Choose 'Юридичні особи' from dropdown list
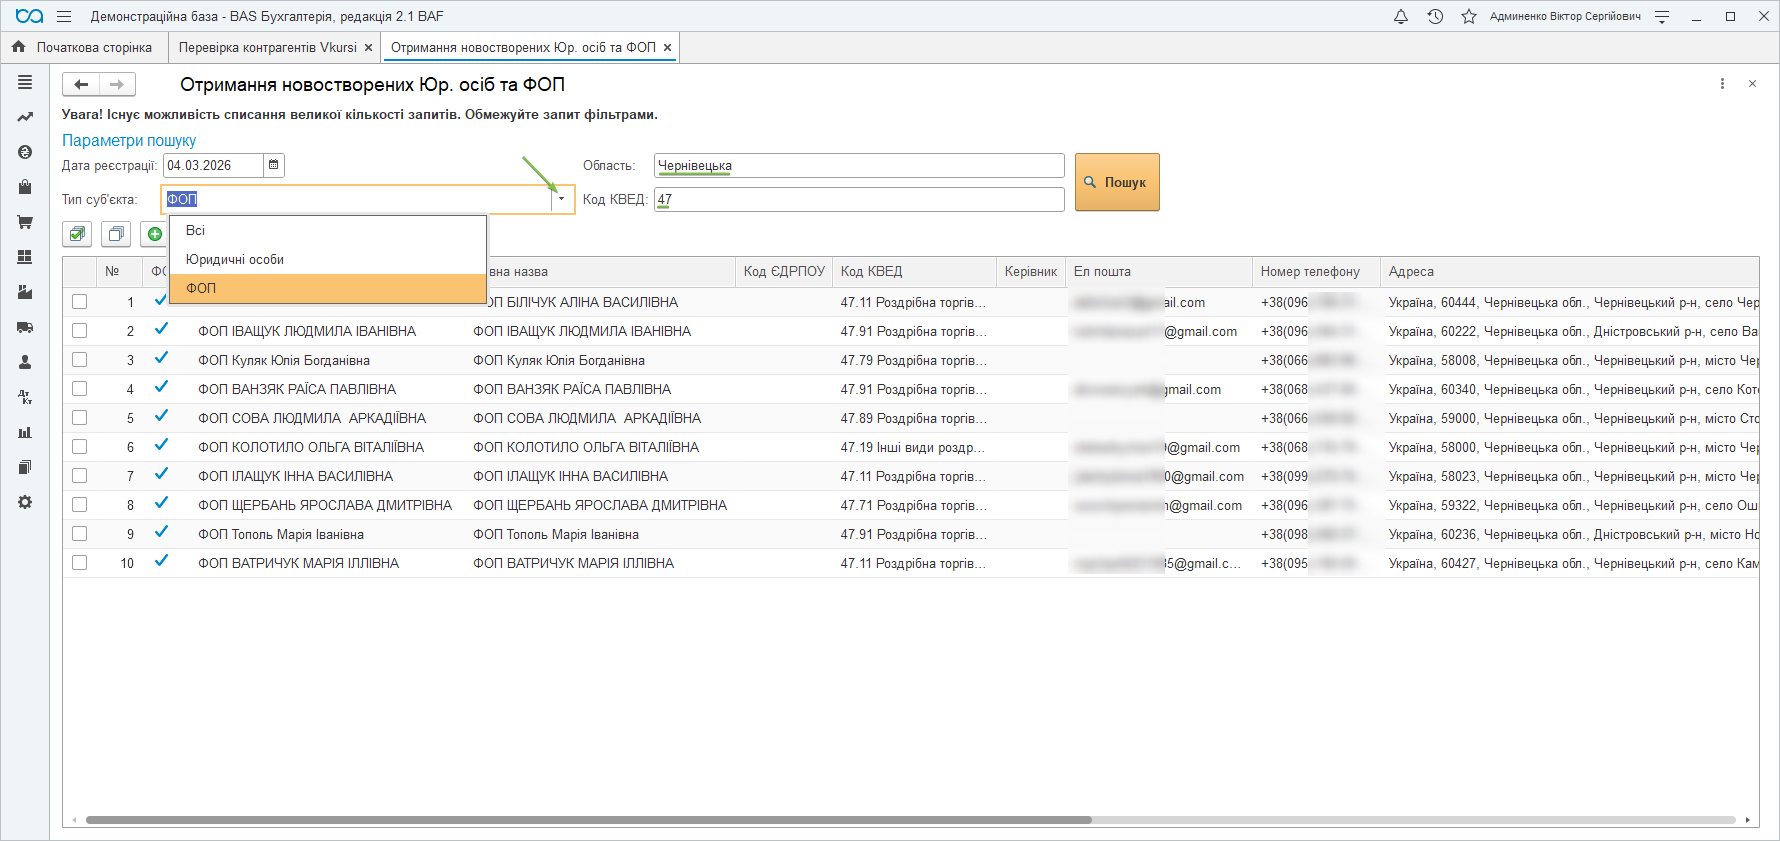The image size is (1780, 841). [235, 259]
